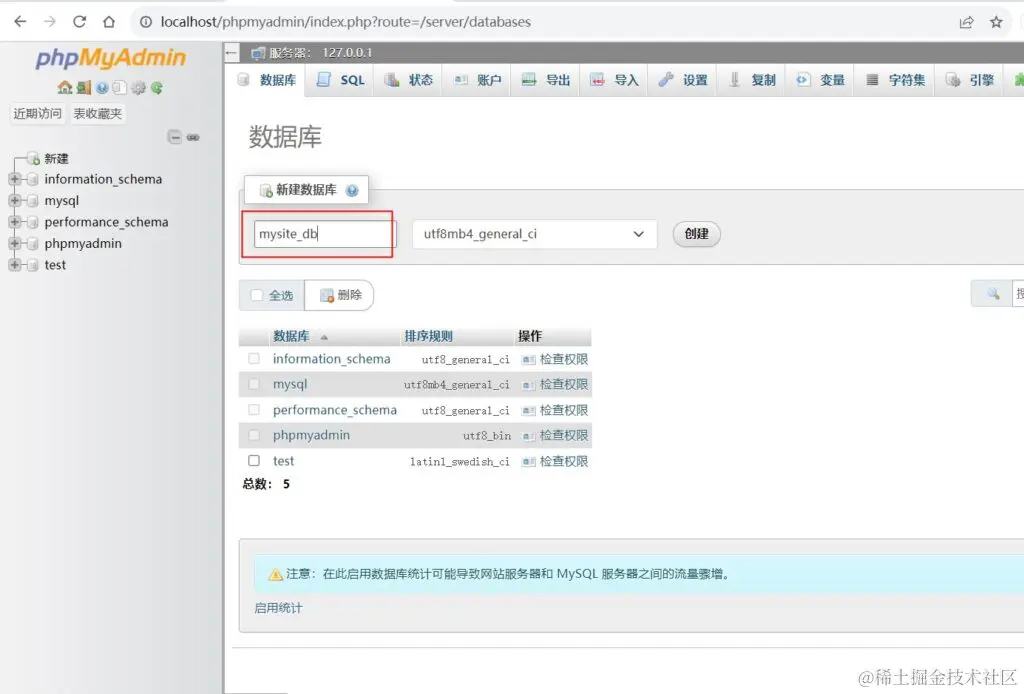Reload the navigation panel green icon
1024x694 pixels.
click(157, 87)
